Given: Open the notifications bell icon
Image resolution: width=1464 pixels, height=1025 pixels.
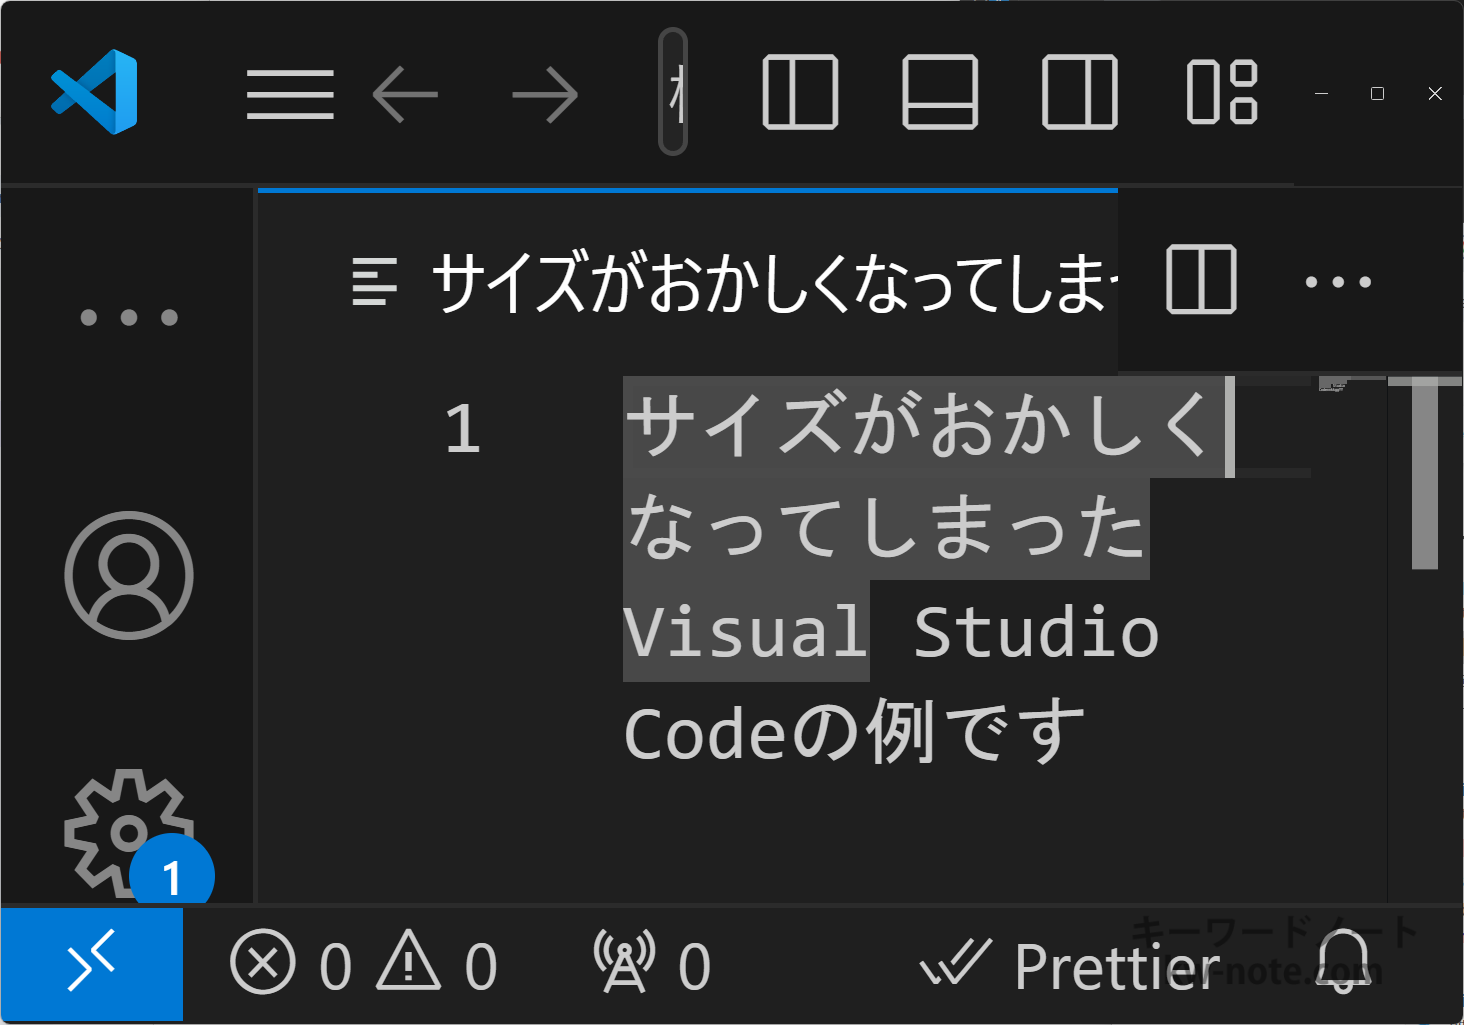Looking at the screenshot, I should [1344, 962].
